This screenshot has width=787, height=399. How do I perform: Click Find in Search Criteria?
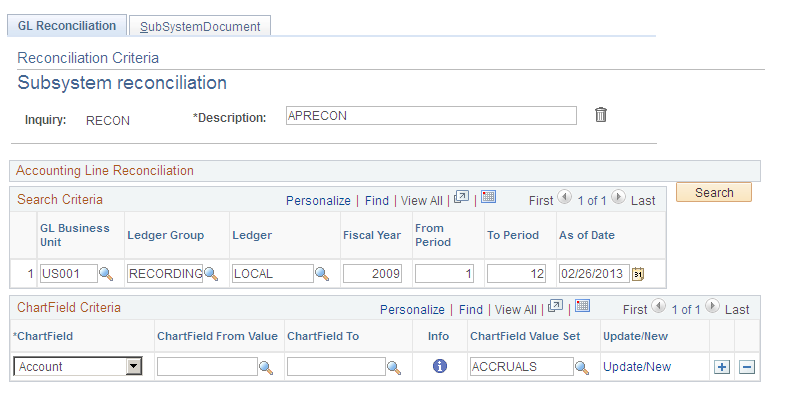point(376,201)
